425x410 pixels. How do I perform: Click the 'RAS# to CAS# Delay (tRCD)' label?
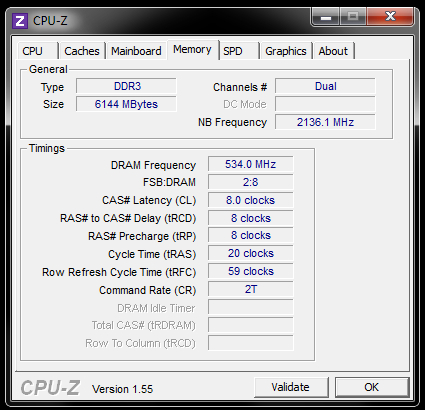pos(128,218)
